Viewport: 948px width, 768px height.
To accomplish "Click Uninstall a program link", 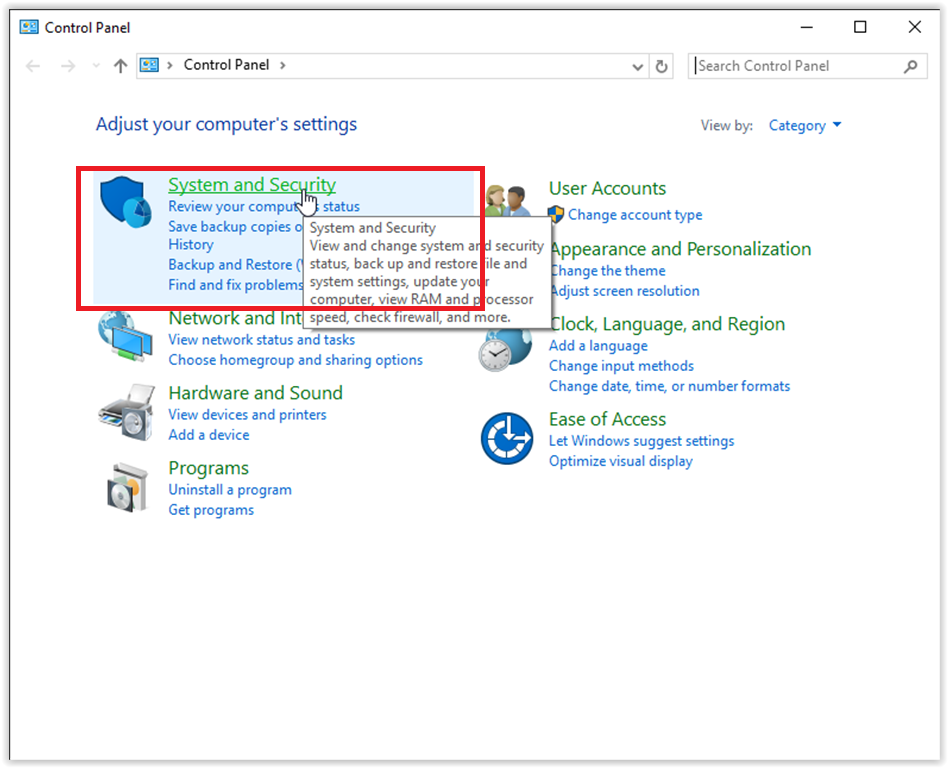I will pyautogui.click(x=230, y=489).
